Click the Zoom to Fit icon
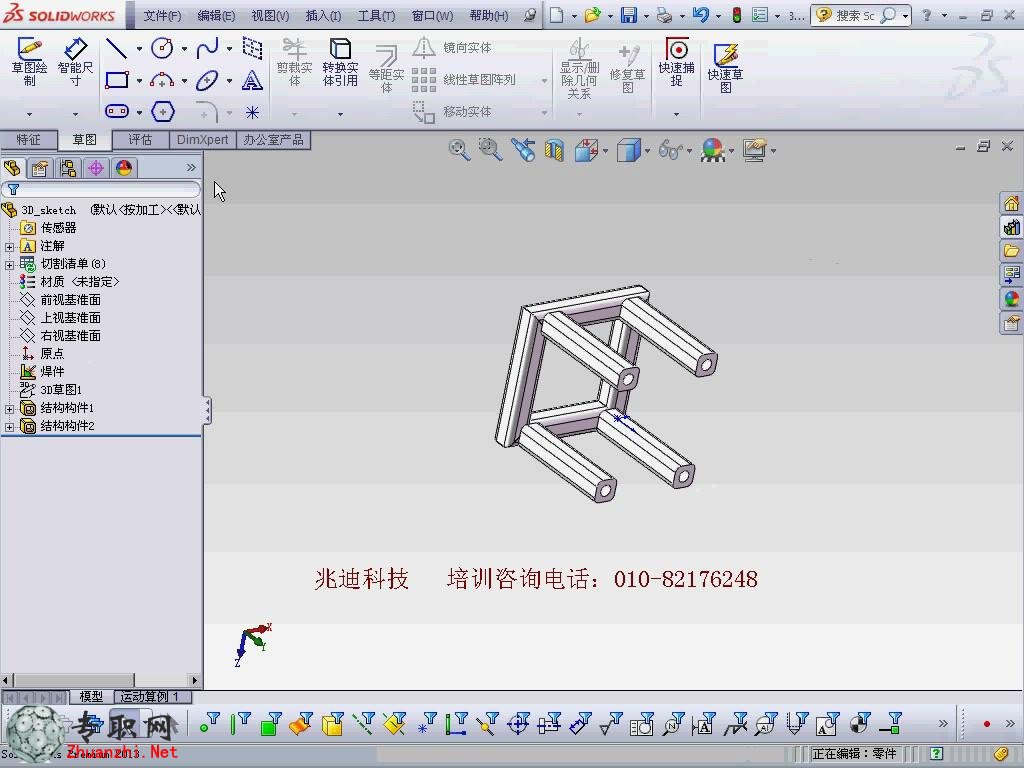The width and height of the screenshot is (1024, 768). (x=459, y=150)
